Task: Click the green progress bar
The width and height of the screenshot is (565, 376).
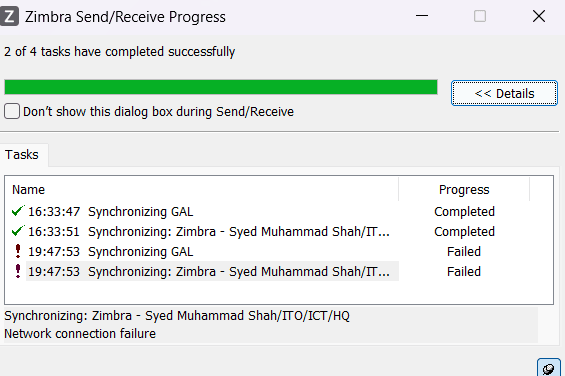Action: 221,87
